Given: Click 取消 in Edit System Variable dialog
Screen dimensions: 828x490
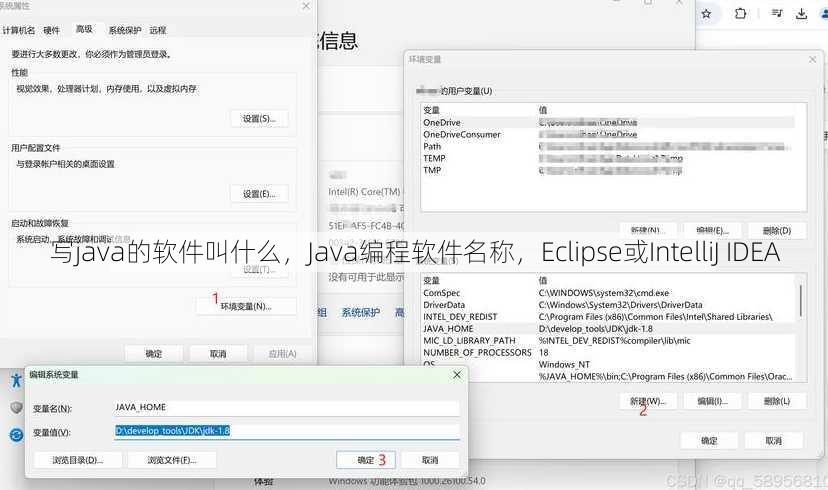Looking at the screenshot, I should pos(430,460).
